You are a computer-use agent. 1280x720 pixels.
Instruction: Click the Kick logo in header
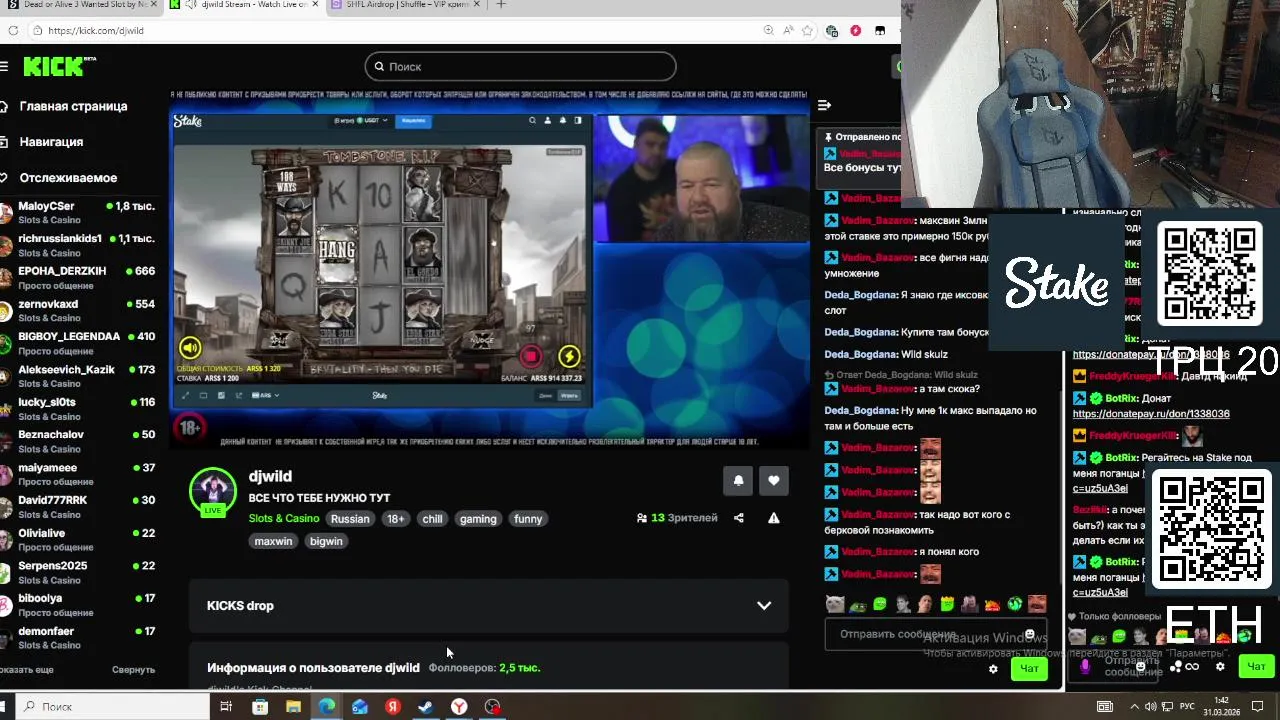click(59, 66)
